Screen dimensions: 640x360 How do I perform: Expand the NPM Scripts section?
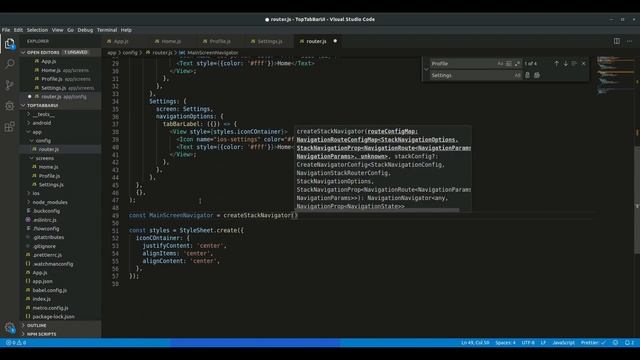coord(60,334)
